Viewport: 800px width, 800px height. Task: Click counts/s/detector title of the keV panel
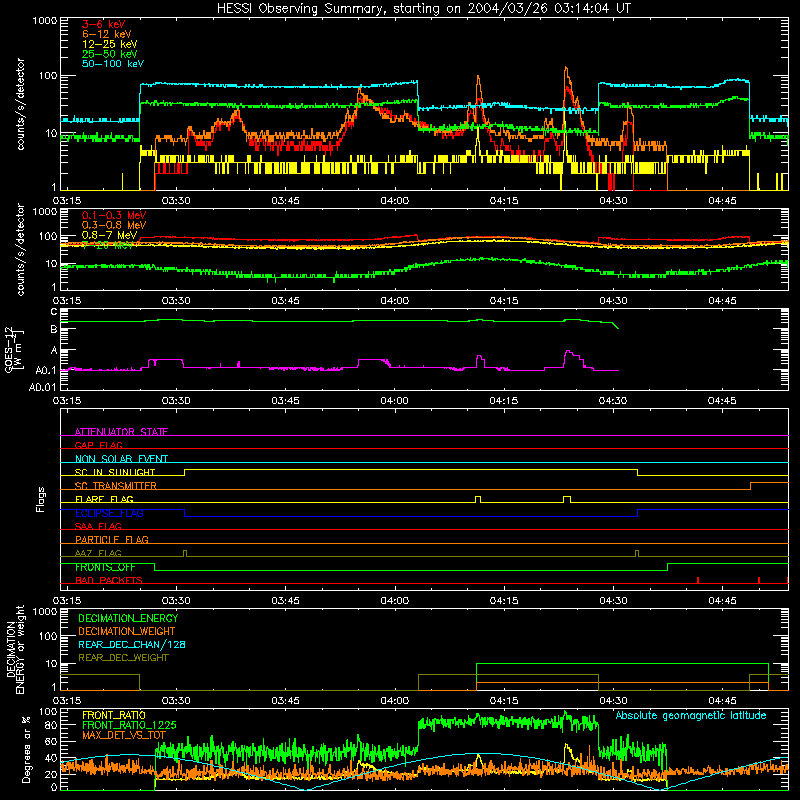click(20, 104)
